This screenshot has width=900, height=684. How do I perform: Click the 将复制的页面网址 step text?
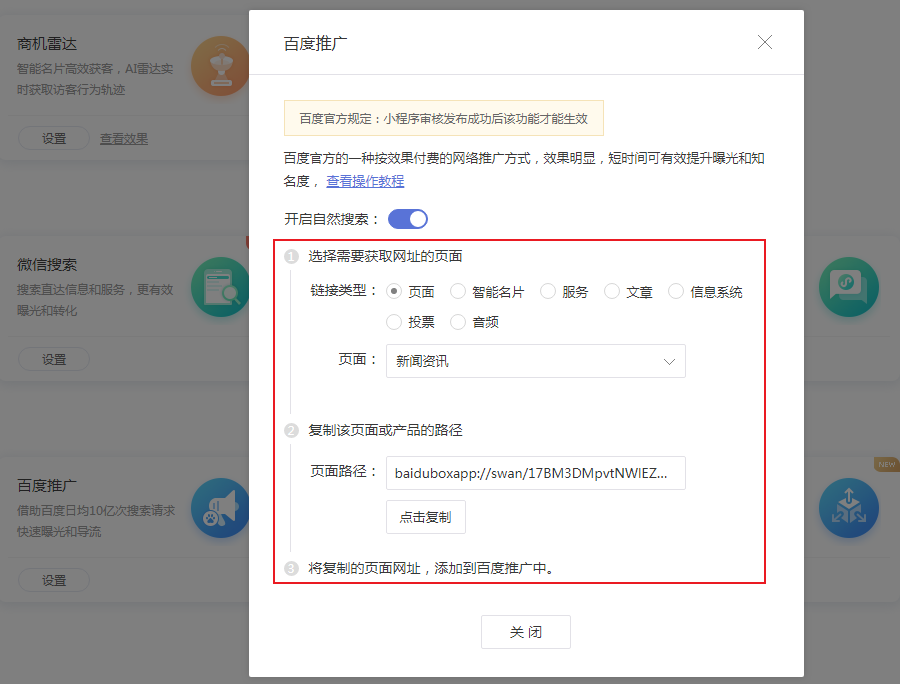[x=431, y=568]
